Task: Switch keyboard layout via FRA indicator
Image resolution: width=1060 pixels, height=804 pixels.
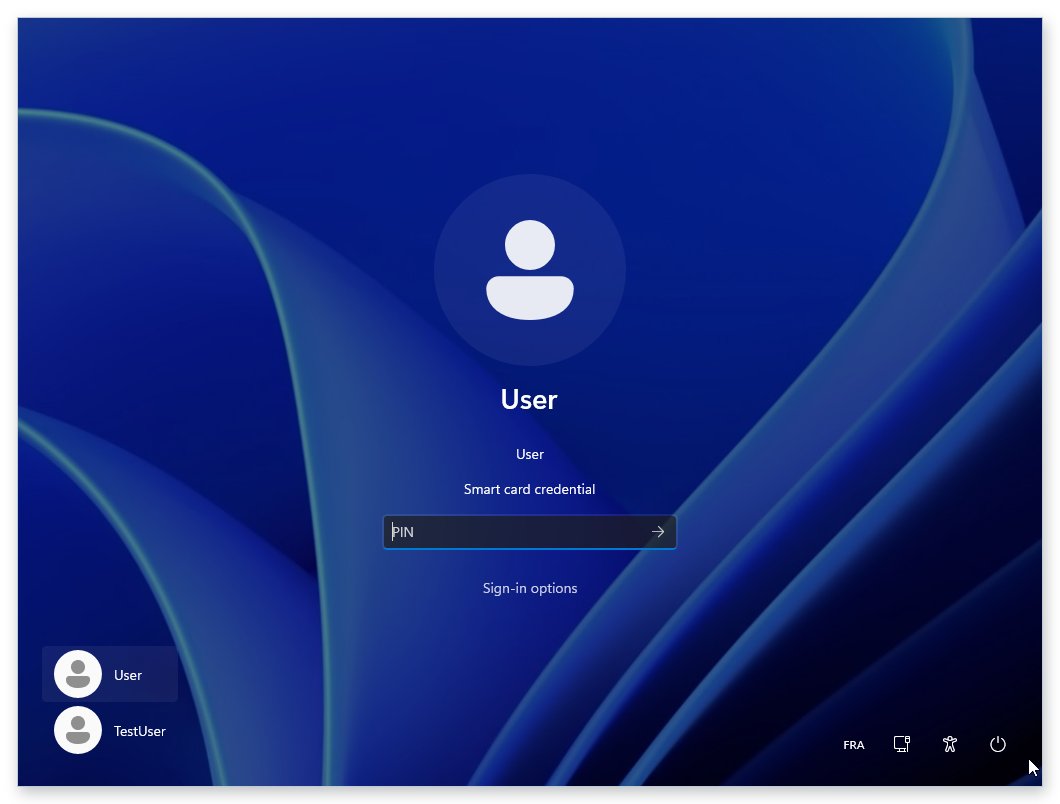Action: coord(853,745)
